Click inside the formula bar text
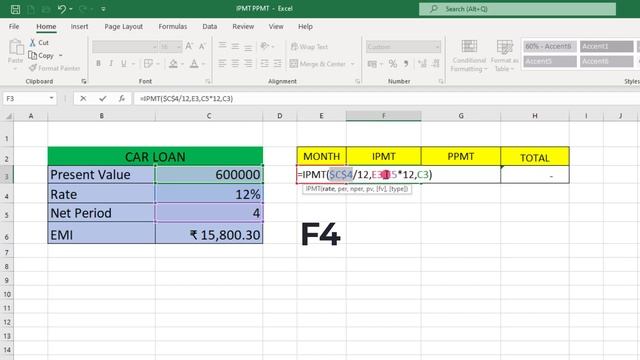640x360 pixels. pyautogui.click(x=186, y=99)
